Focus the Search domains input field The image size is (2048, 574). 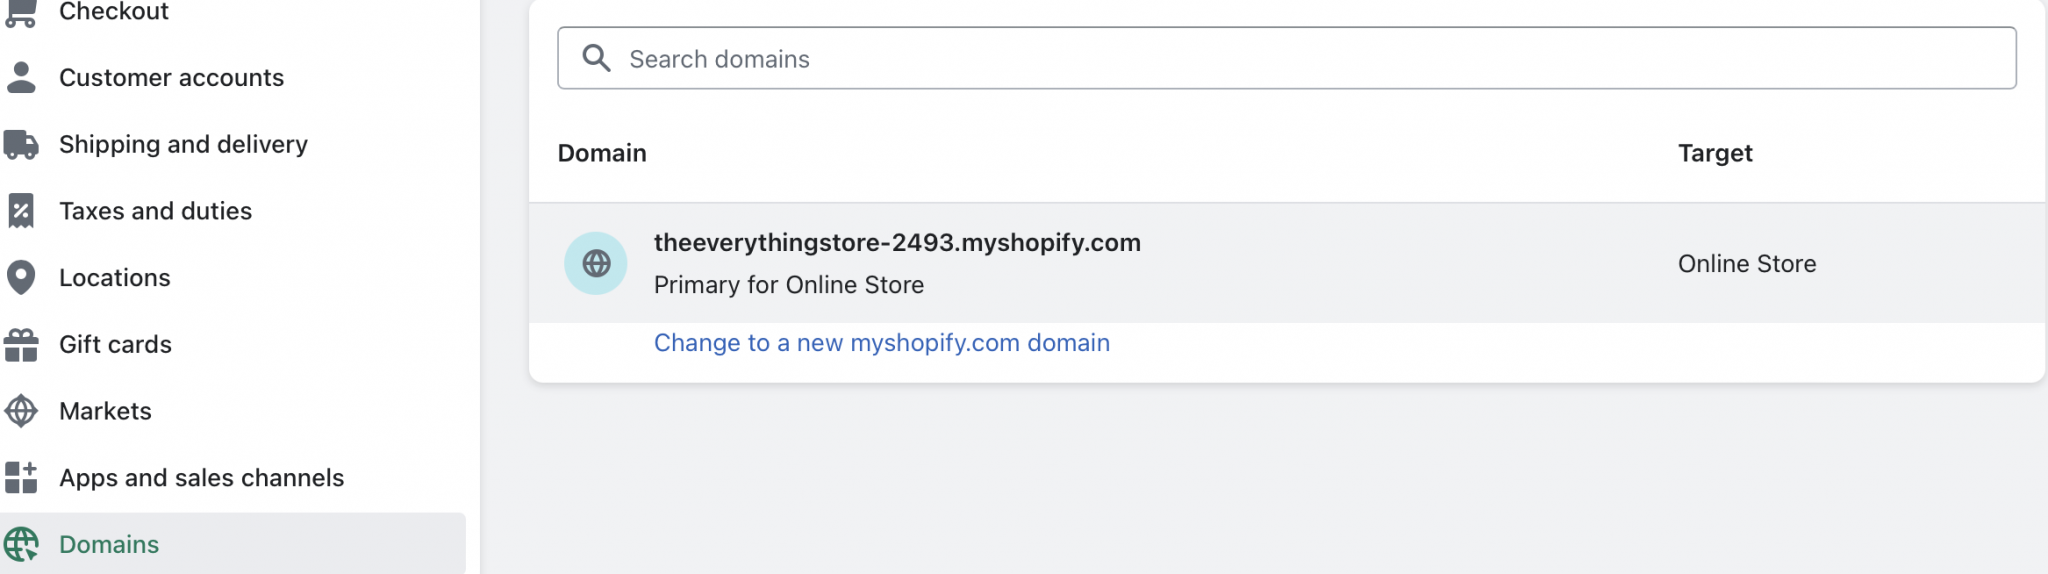(1300, 58)
